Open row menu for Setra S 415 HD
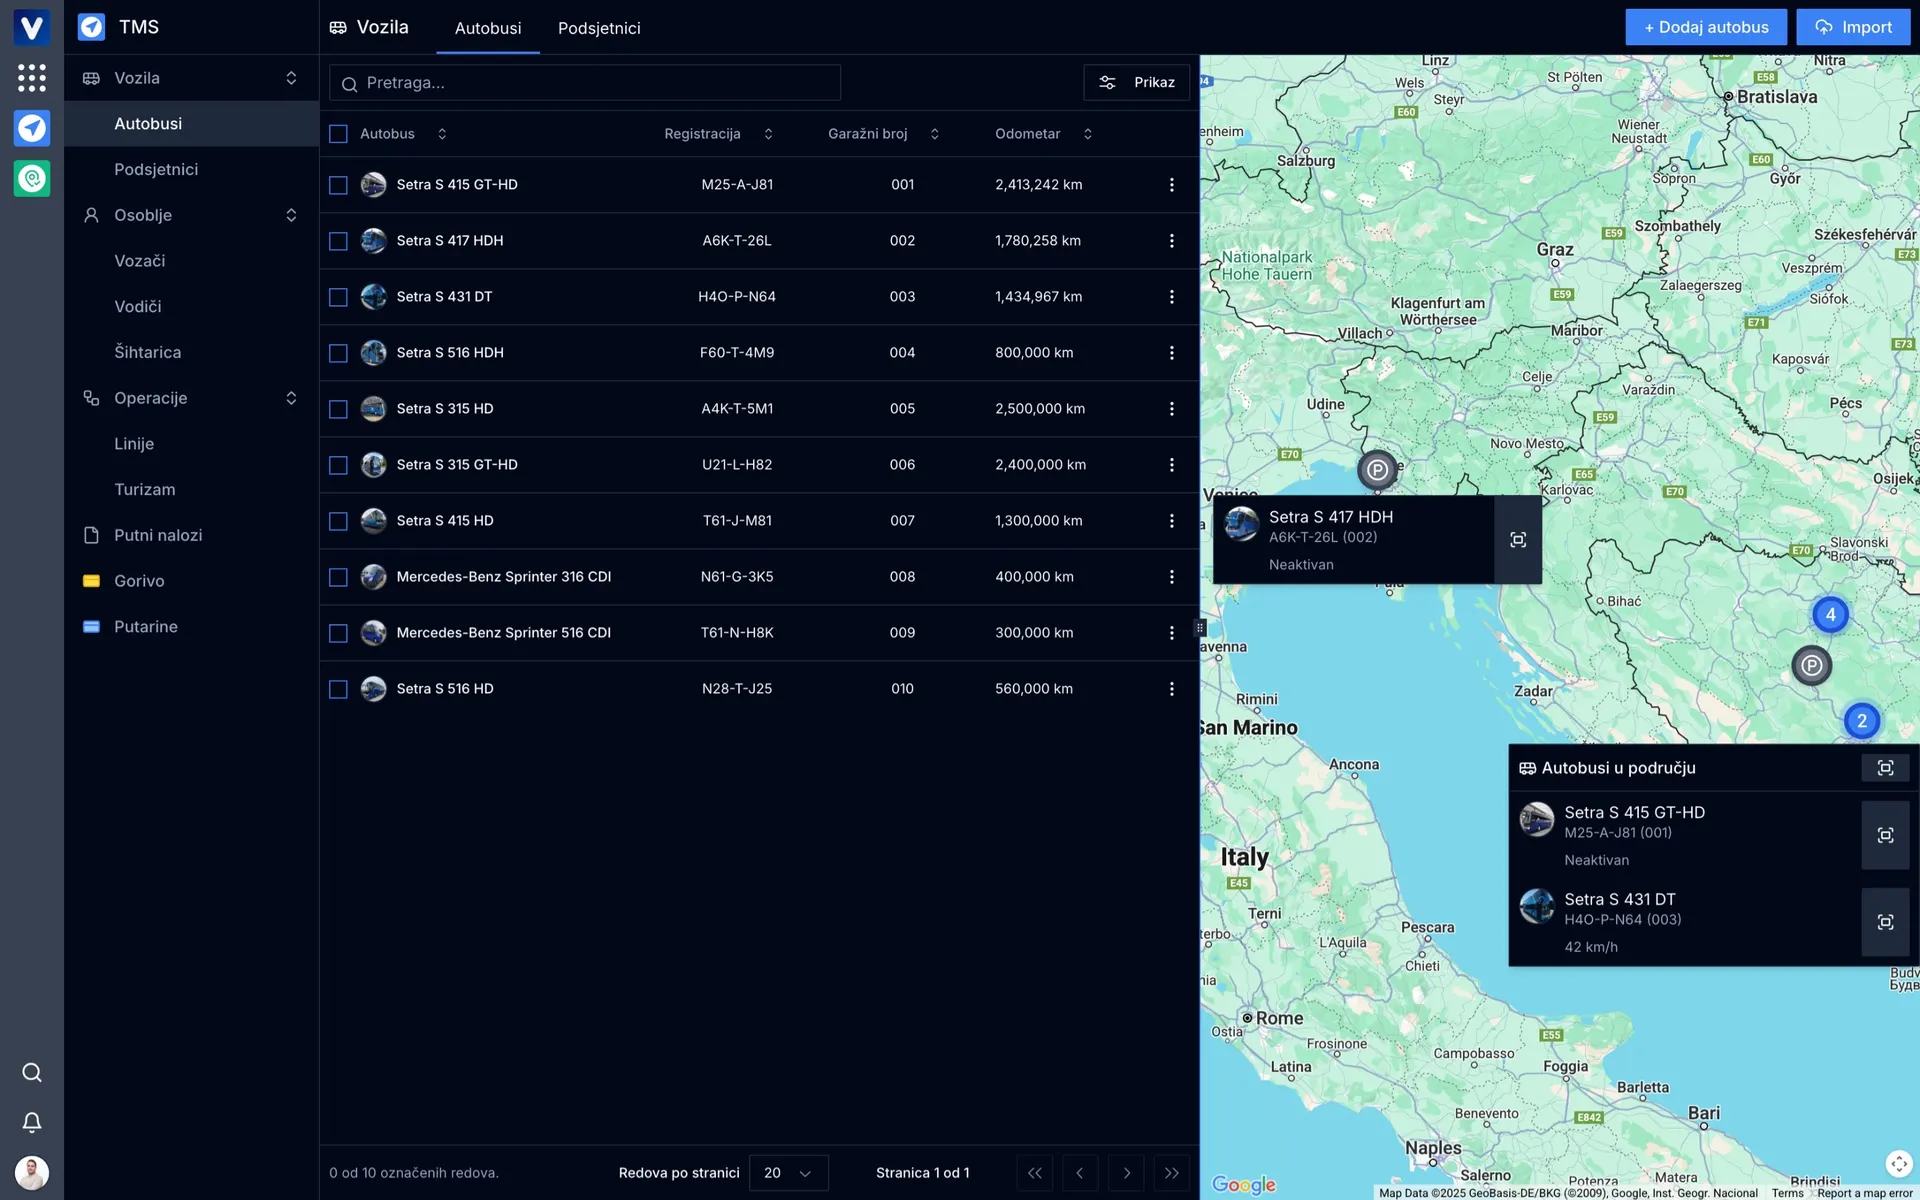This screenshot has height=1200, width=1920. click(x=1172, y=521)
